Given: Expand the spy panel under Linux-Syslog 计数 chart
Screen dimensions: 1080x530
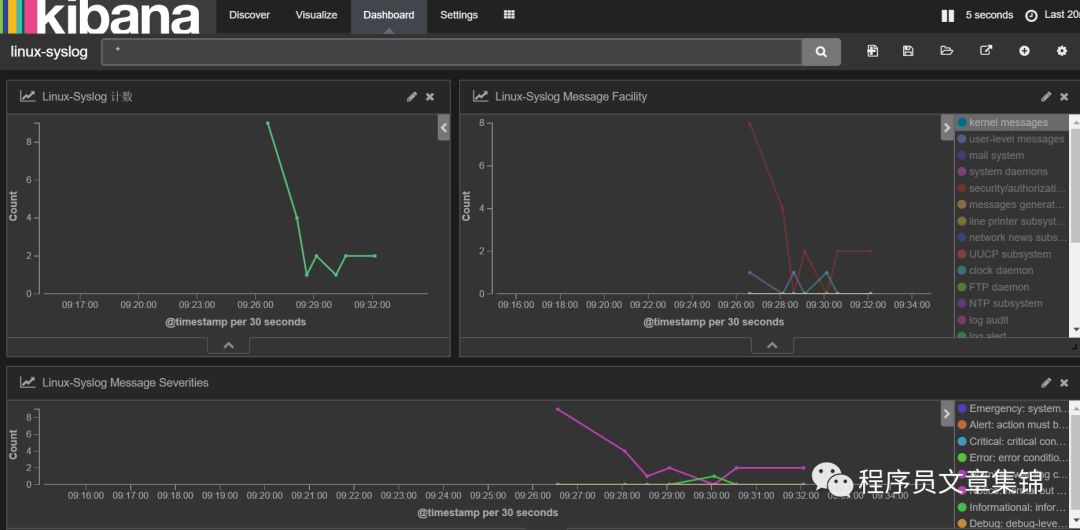Looking at the screenshot, I should click(228, 345).
